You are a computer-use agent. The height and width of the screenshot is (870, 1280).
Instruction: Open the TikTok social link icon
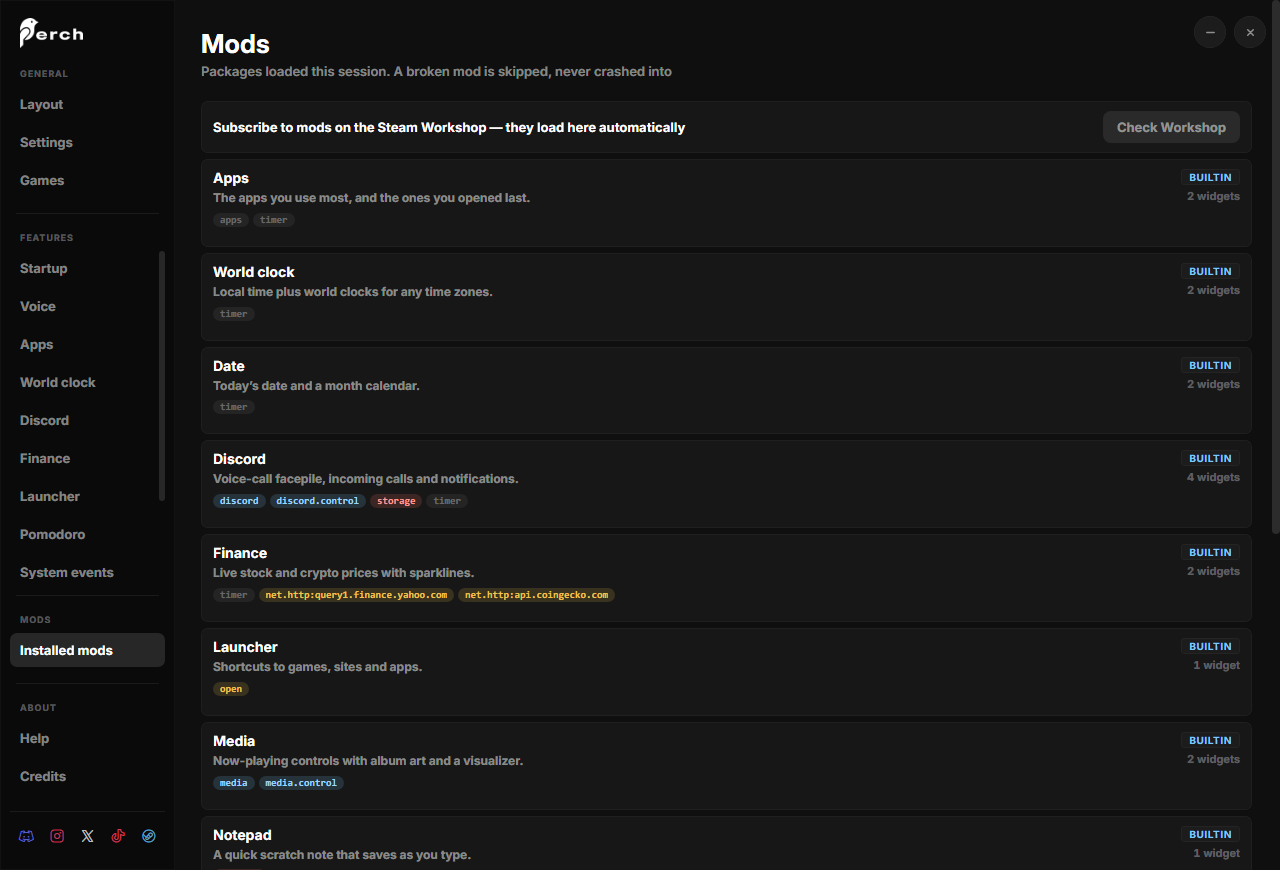click(118, 836)
